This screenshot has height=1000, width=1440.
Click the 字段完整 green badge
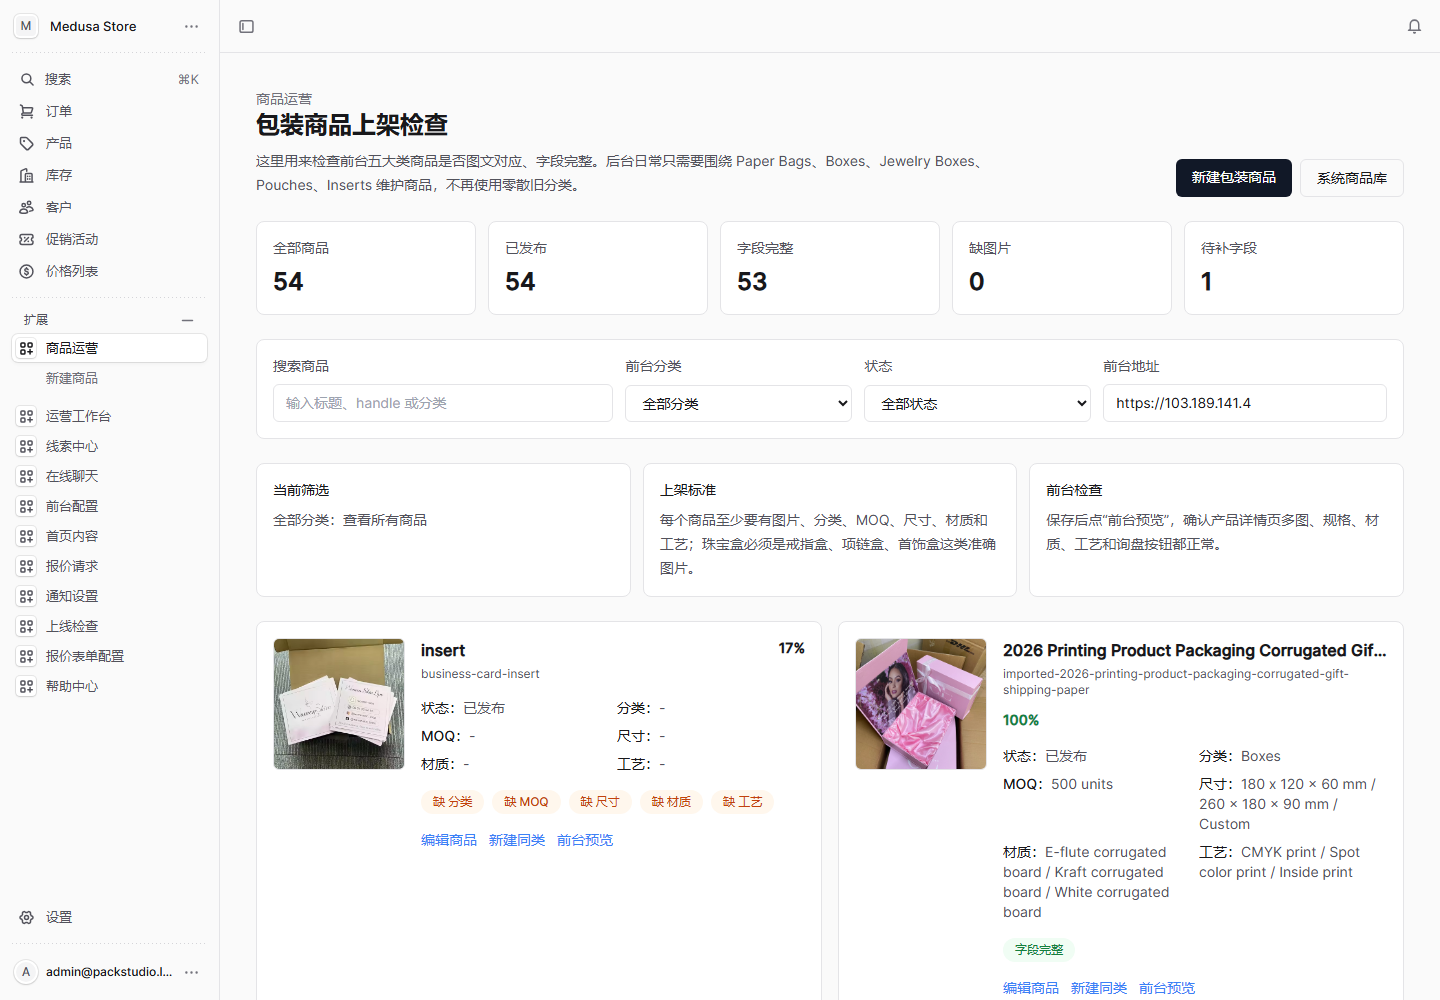pos(1039,950)
